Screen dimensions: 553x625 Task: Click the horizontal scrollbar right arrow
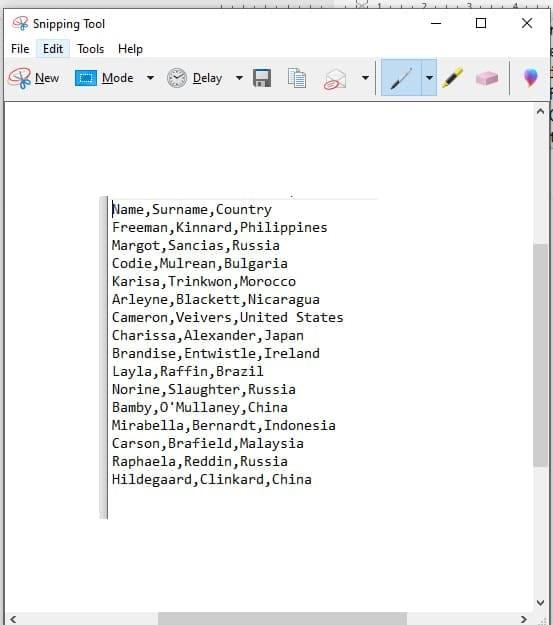click(524, 619)
